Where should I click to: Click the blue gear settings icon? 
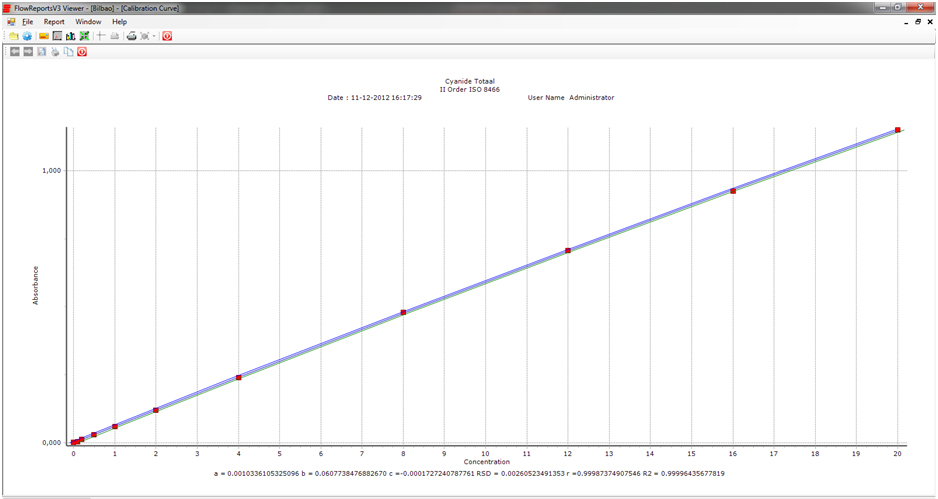coord(27,36)
